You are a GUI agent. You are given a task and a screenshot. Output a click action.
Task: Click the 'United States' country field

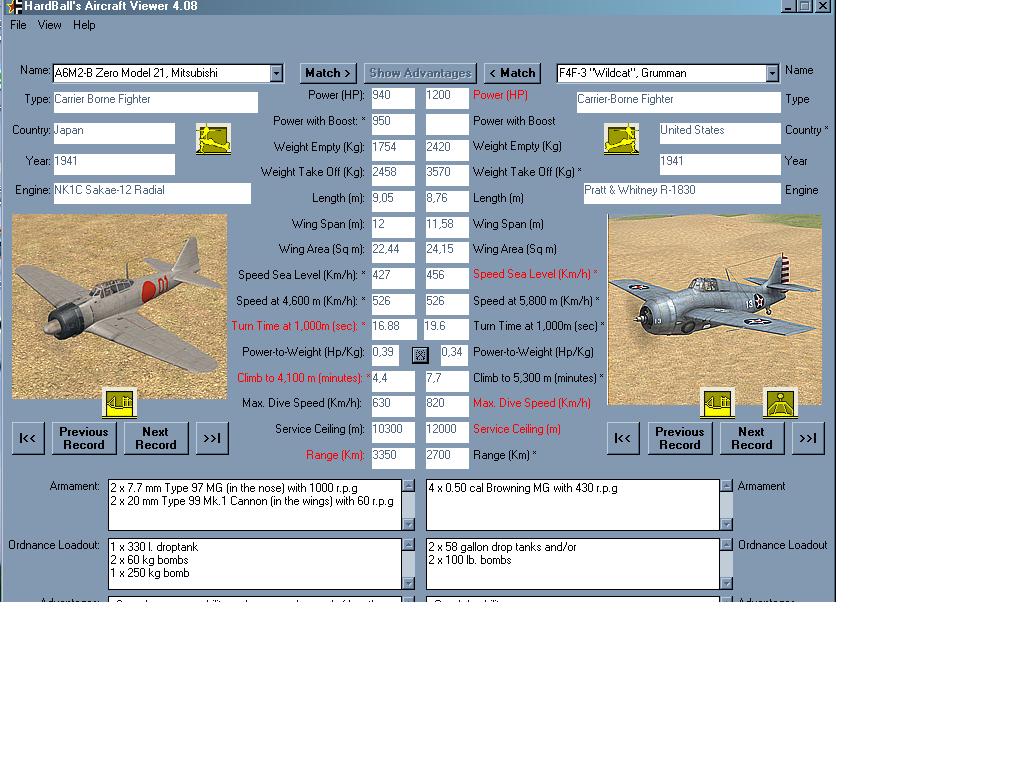tap(720, 133)
